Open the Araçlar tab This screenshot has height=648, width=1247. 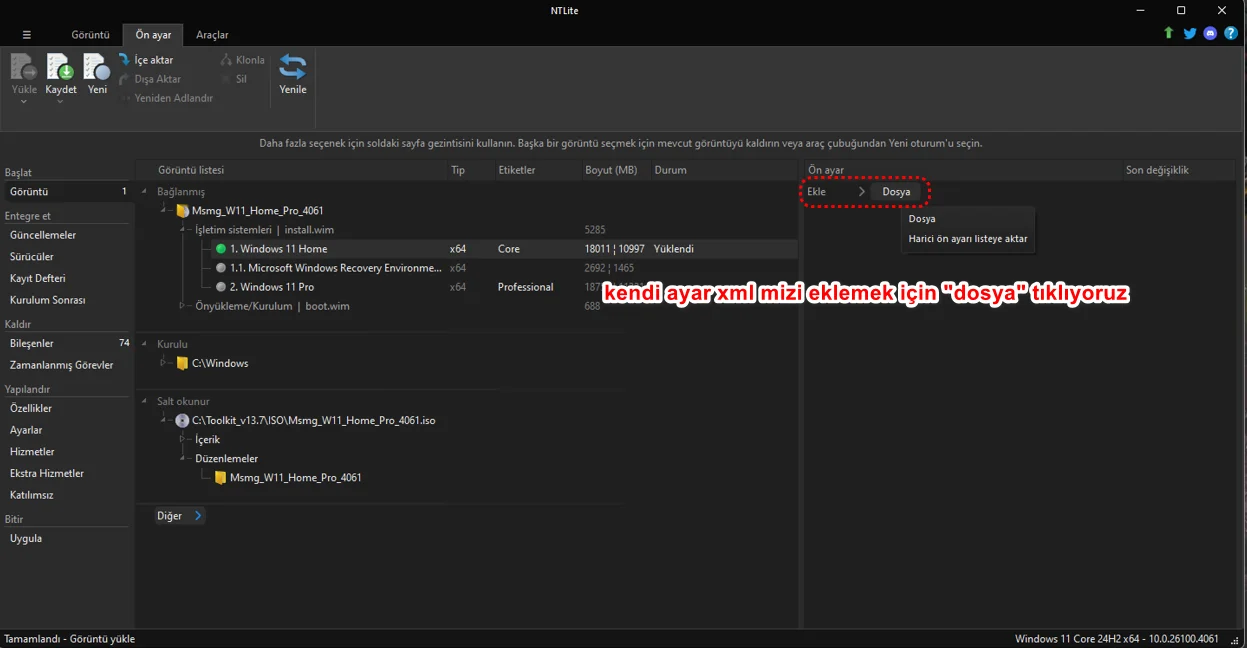click(212, 35)
